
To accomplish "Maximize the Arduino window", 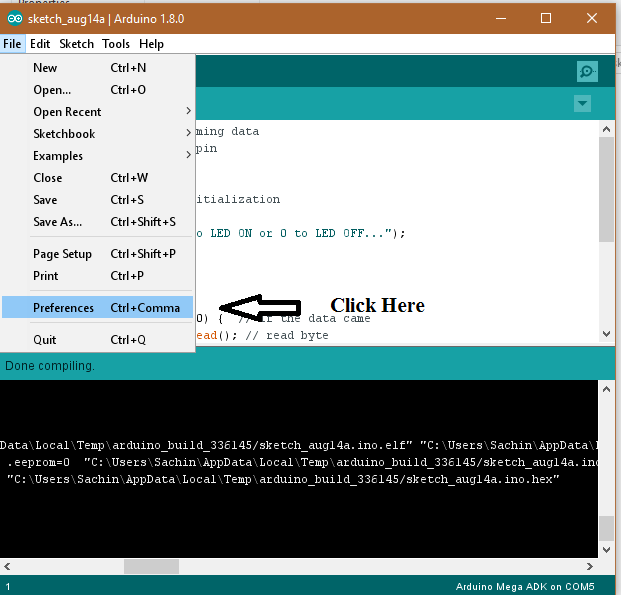I will [x=546, y=18].
